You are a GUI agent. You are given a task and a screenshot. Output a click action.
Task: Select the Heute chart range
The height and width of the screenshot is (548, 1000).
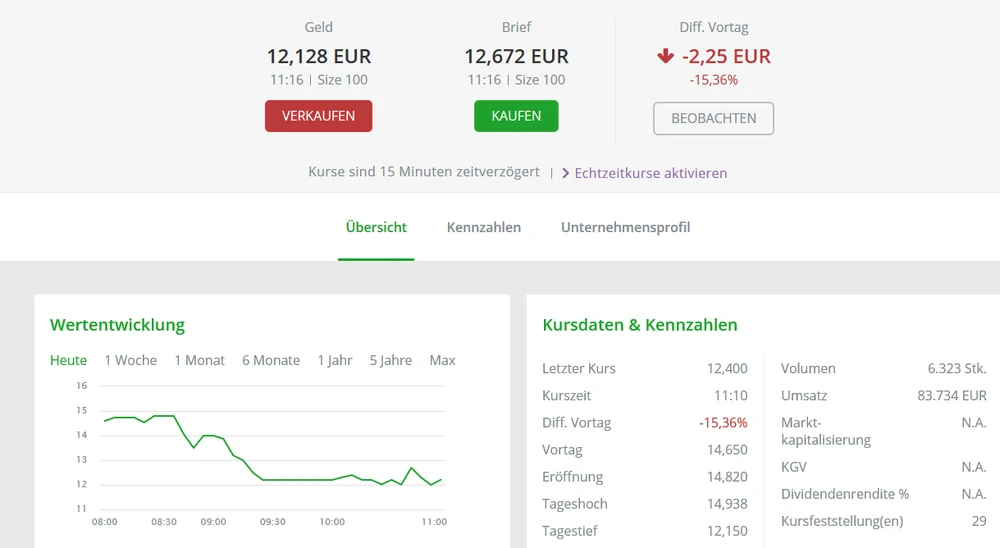coord(68,360)
